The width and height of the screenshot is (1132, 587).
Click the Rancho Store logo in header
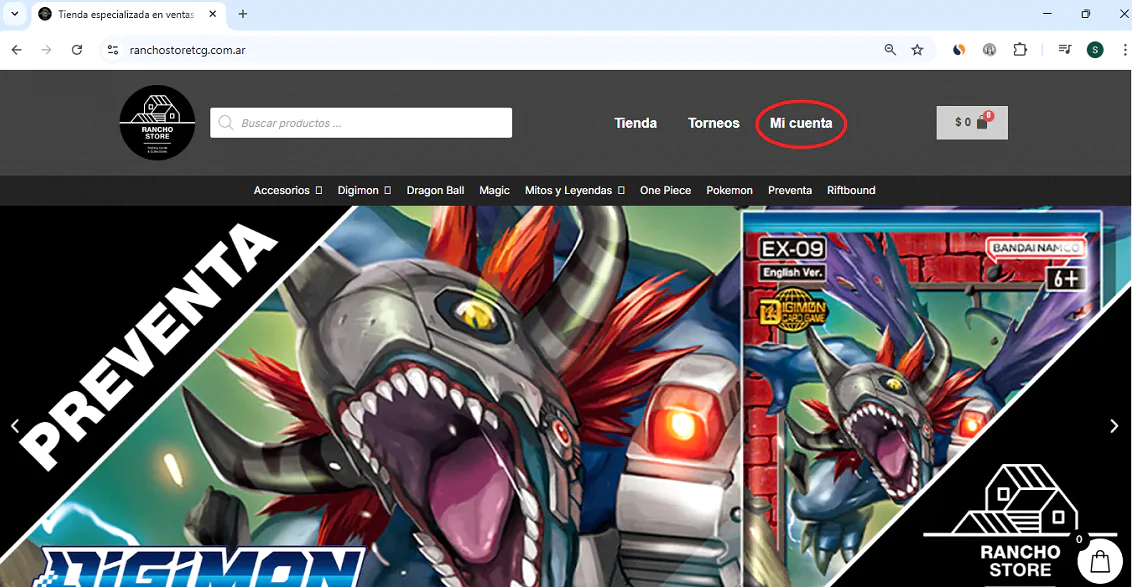point(157,123)
